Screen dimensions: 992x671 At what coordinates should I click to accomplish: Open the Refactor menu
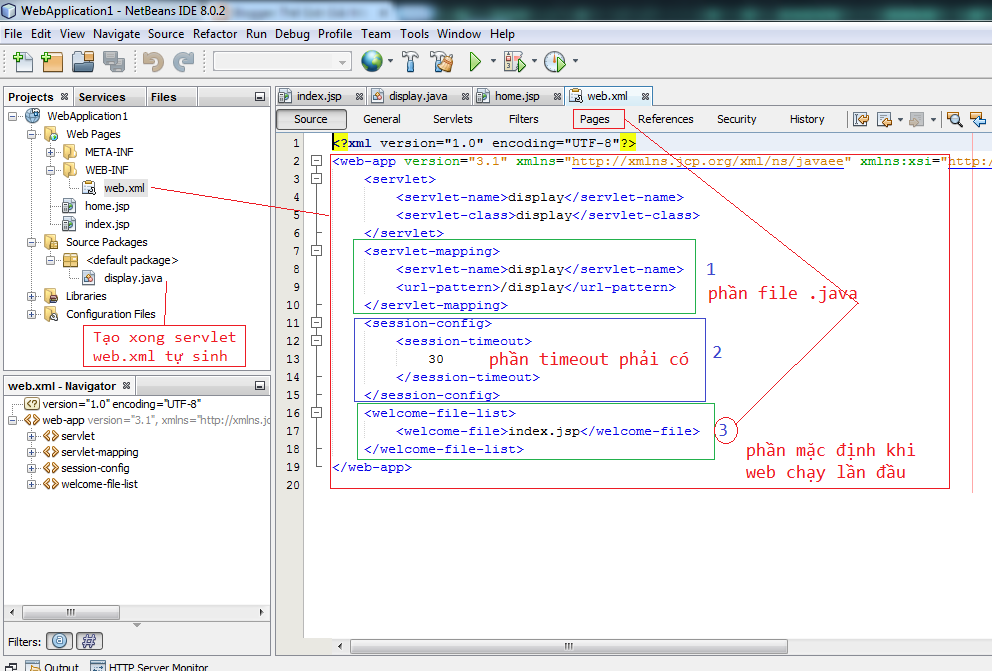point(214,33)
